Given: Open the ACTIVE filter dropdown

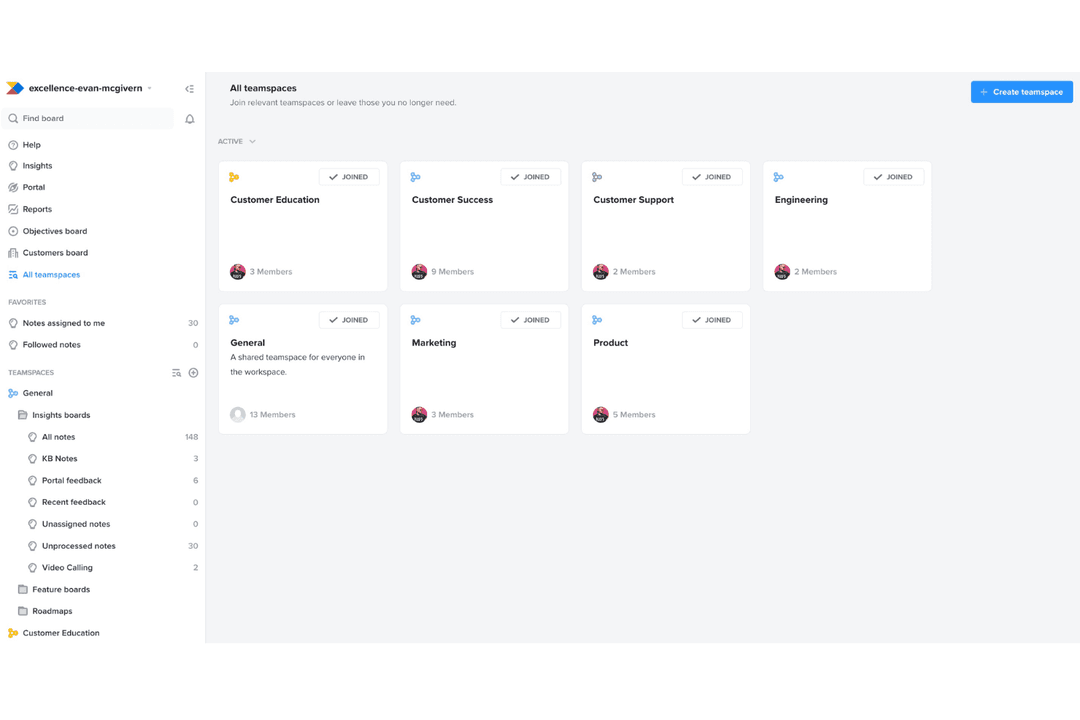Looking at the screenshot, I should pos(237,141).
